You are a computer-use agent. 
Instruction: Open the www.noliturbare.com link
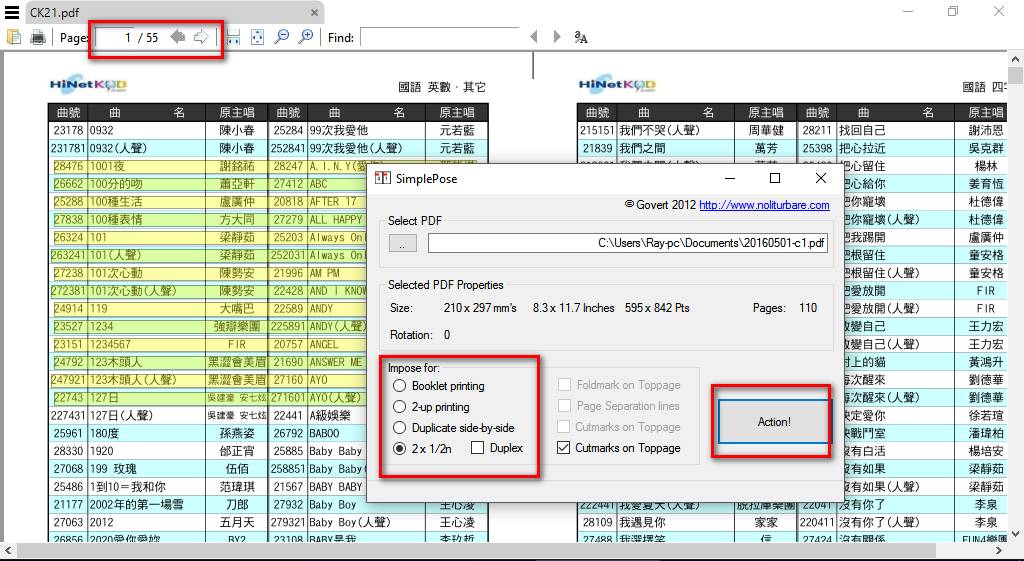click(x=764, y=205)
